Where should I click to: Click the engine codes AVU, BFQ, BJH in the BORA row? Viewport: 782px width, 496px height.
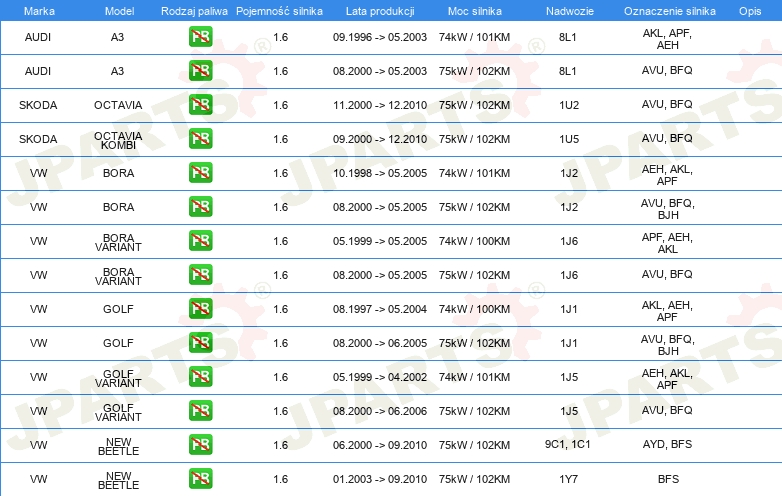[x=668, y=209]
